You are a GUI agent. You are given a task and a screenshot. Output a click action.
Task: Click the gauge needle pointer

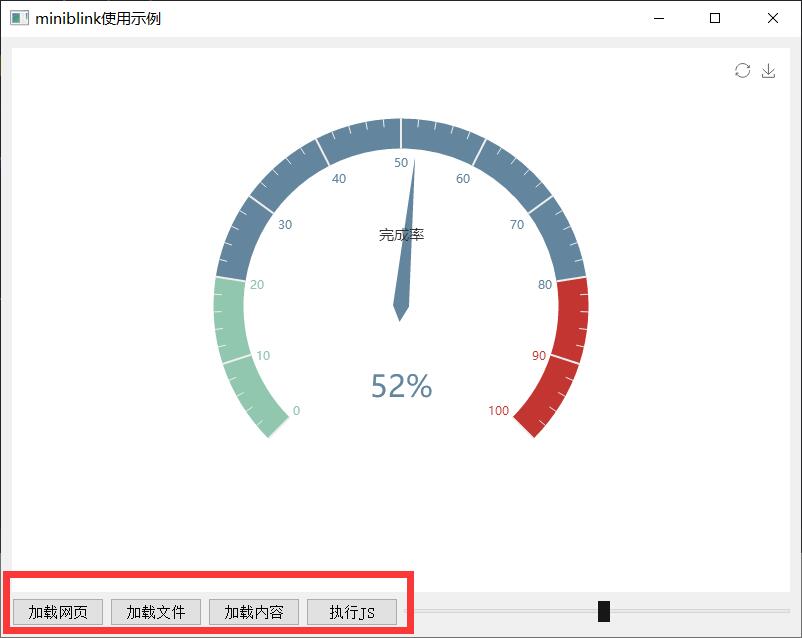pos(407,250)
